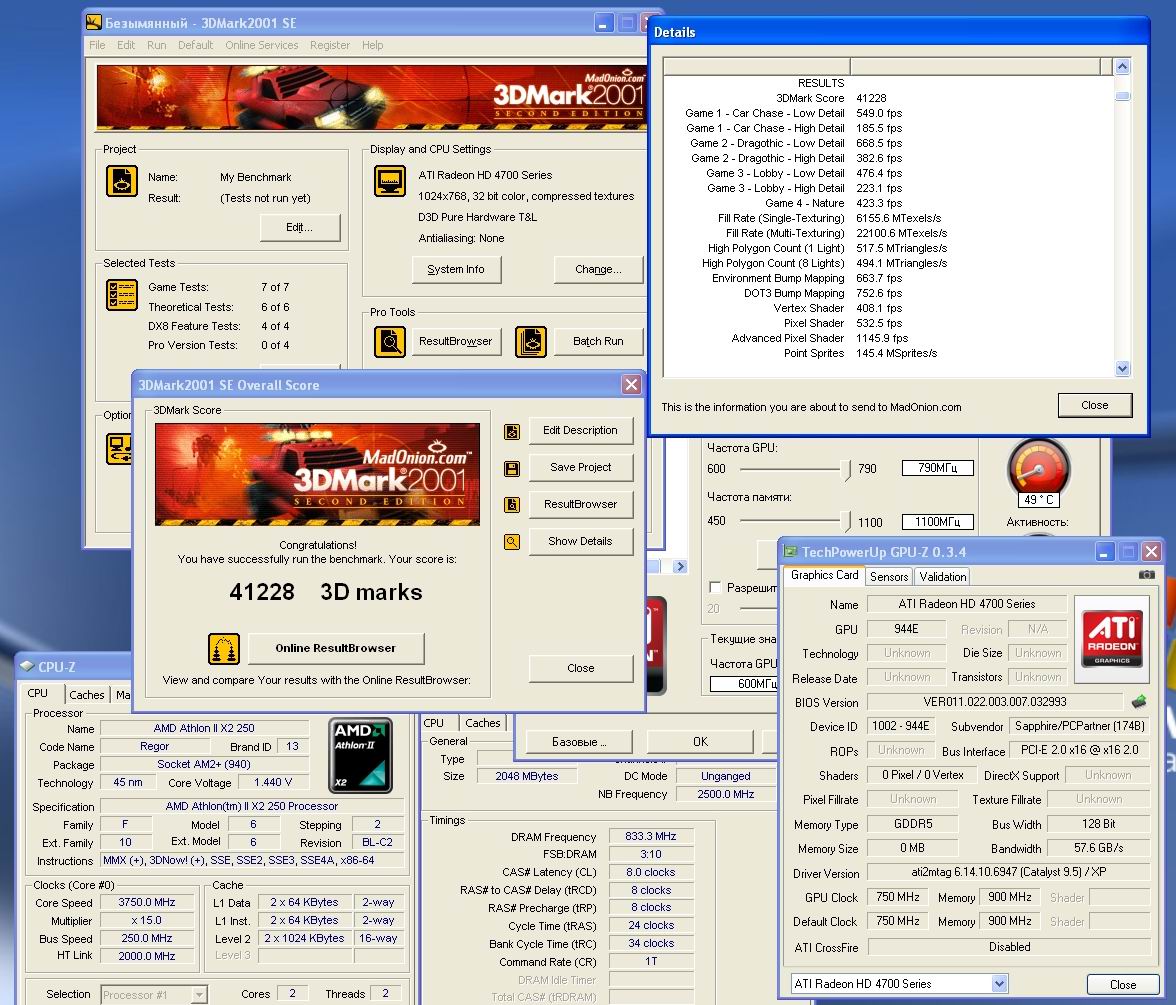Open the Online Services menu

coord(262,45)
